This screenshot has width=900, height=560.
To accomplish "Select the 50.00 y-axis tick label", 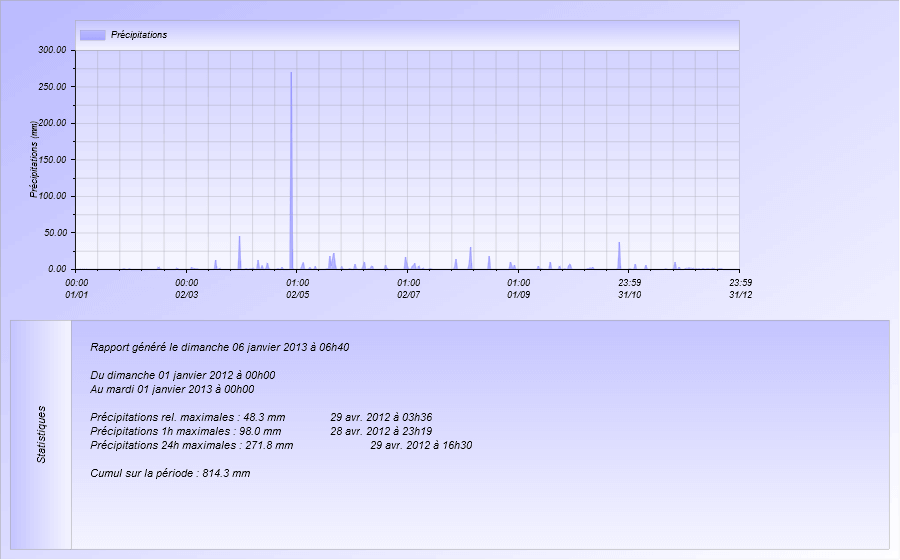I will click(55, 233).
